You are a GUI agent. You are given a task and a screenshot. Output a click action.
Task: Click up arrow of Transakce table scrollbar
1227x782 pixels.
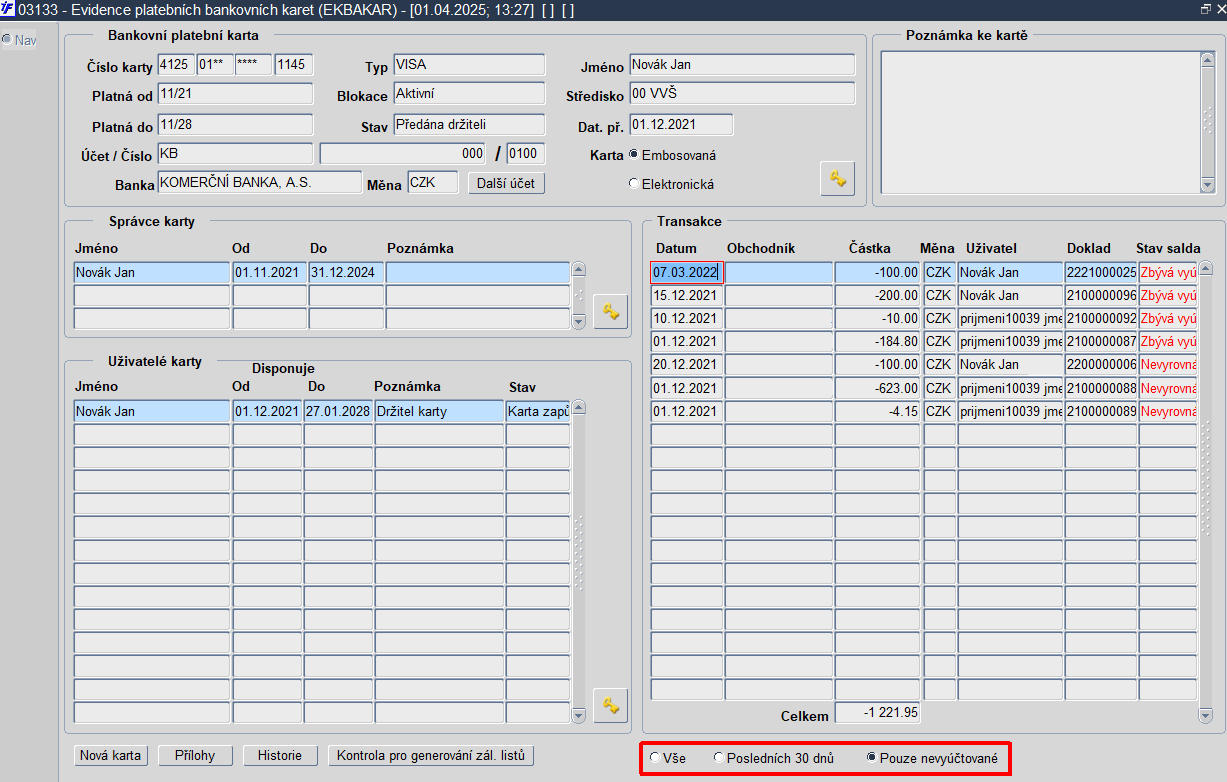[1204, 269]
